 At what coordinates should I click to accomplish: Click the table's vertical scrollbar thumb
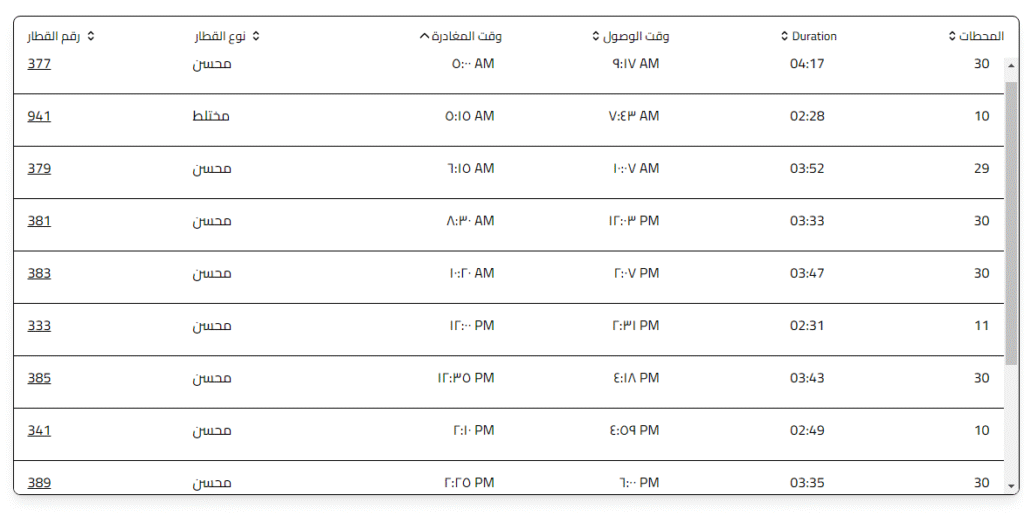click(x=1011, y=220)
